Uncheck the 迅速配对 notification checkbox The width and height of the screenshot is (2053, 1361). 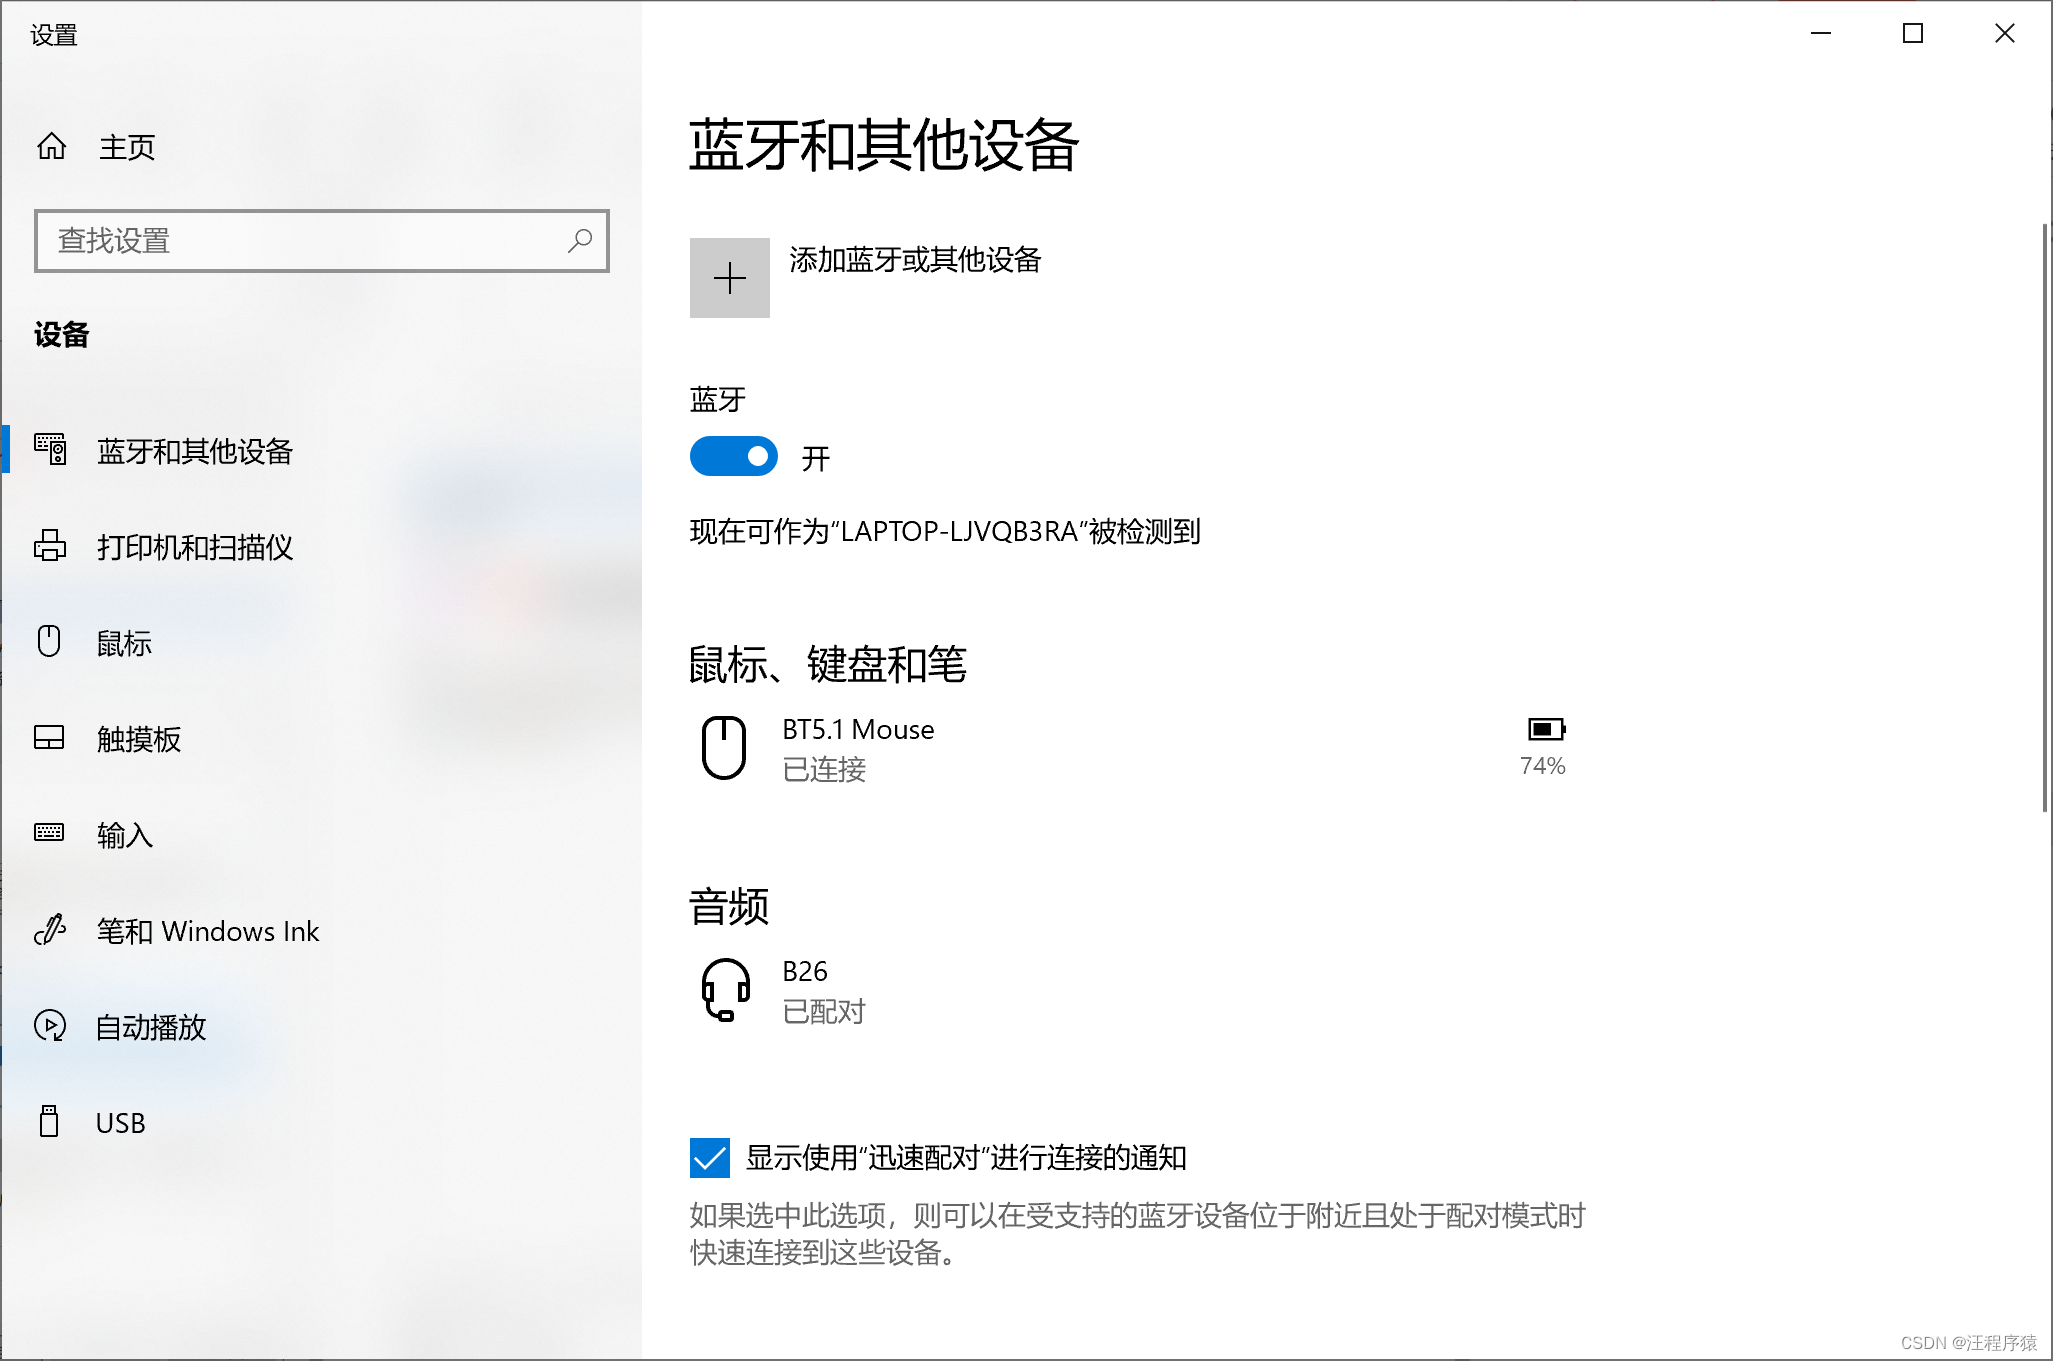(x=710, y=1158)
